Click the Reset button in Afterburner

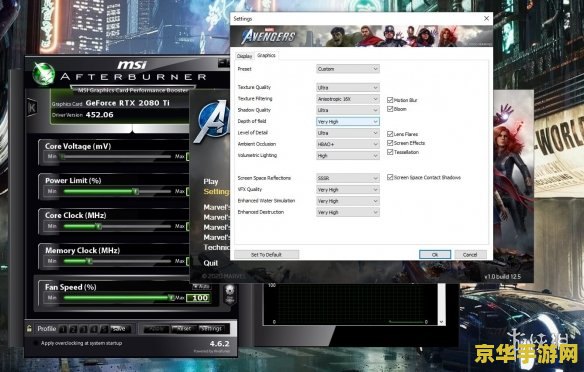click(184, 329)
